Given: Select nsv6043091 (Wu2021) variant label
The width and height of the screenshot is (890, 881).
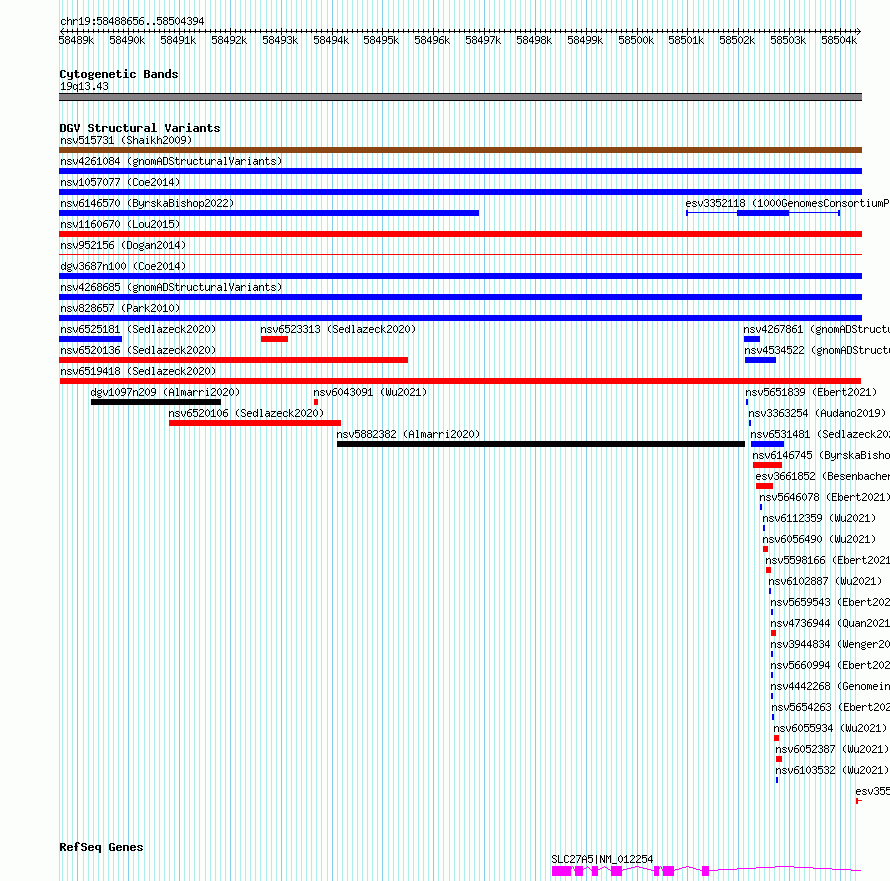Looking at the screenshot, I should [370, 392].
